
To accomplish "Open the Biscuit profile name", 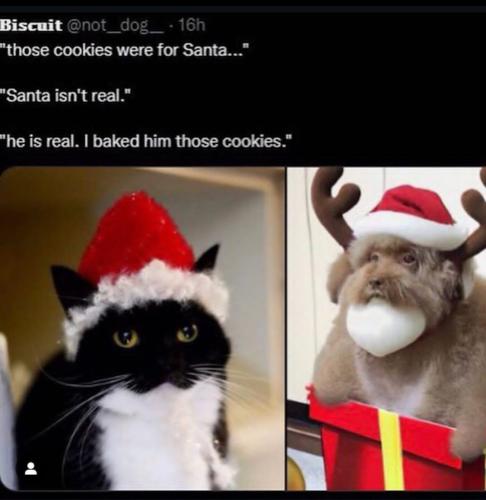I will [31, 25].
